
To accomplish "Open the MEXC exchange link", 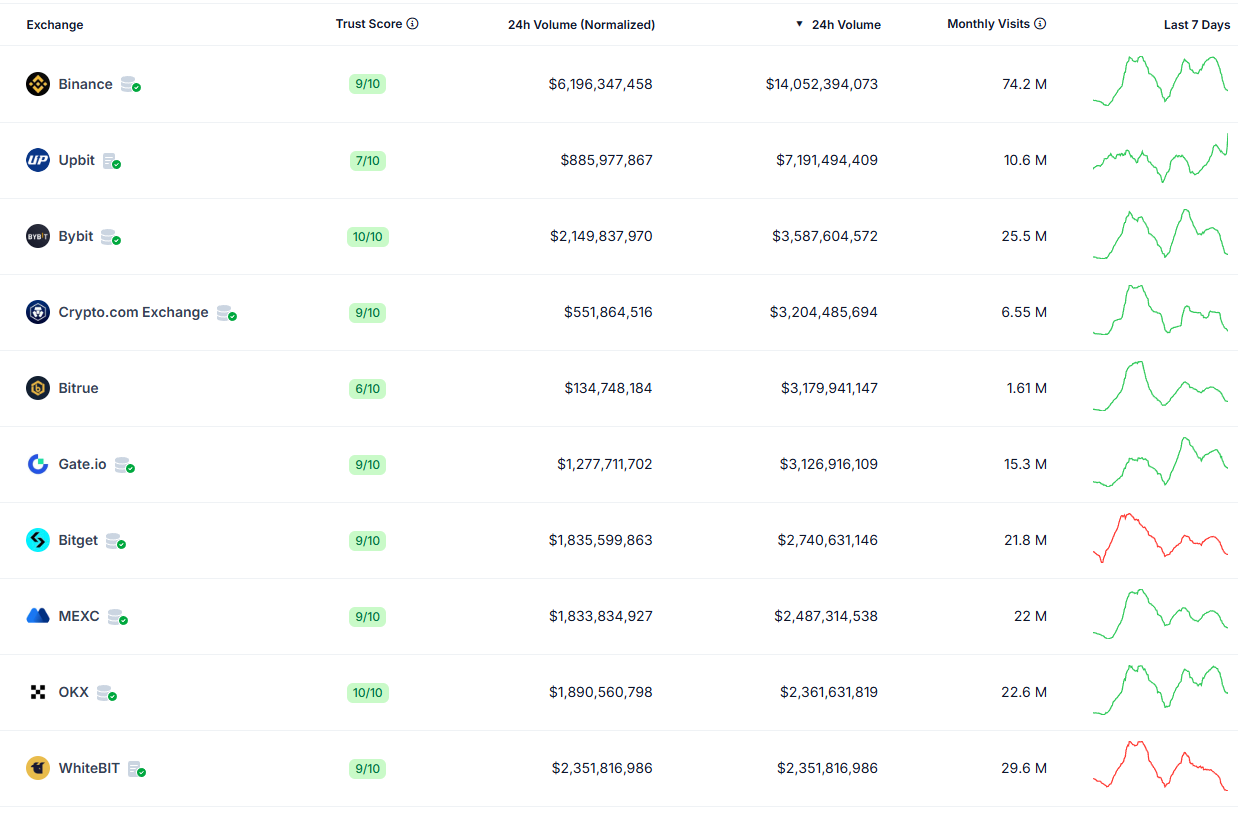I will (x=79, y=616).
